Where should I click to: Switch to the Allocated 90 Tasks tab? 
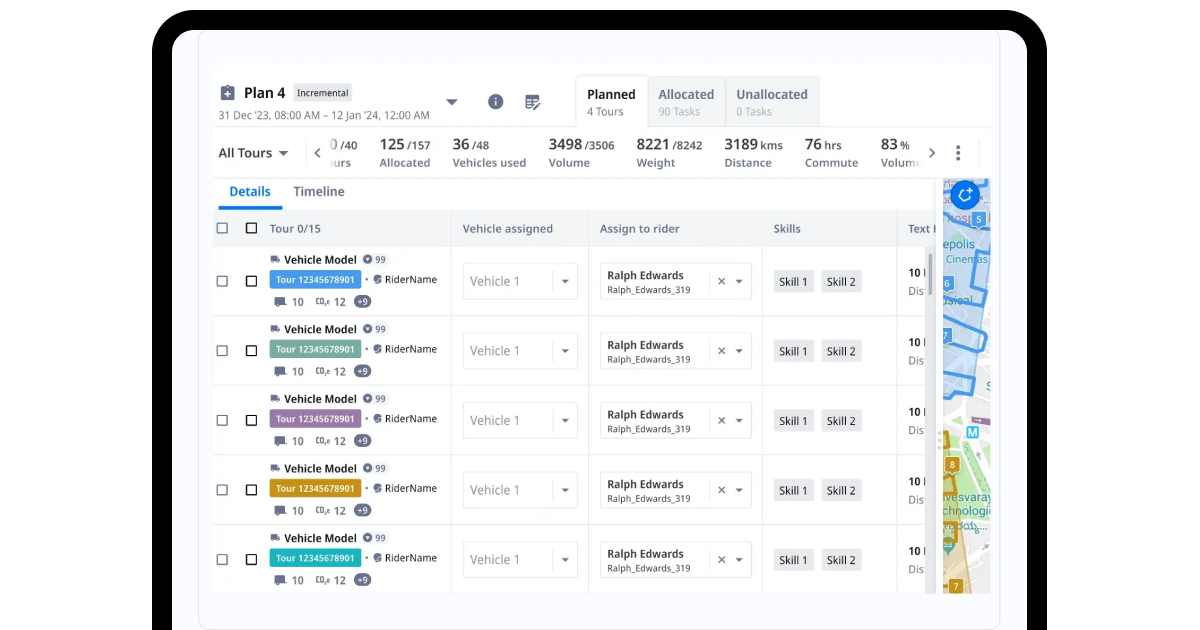pos(686,102)
